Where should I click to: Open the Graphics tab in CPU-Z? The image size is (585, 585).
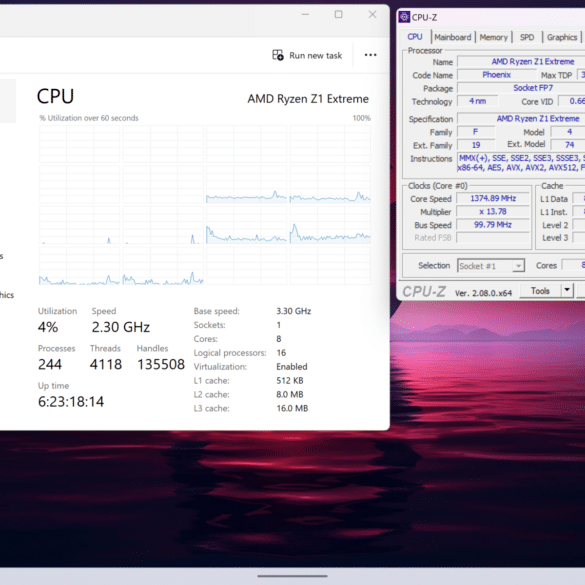tap(562, 37)
